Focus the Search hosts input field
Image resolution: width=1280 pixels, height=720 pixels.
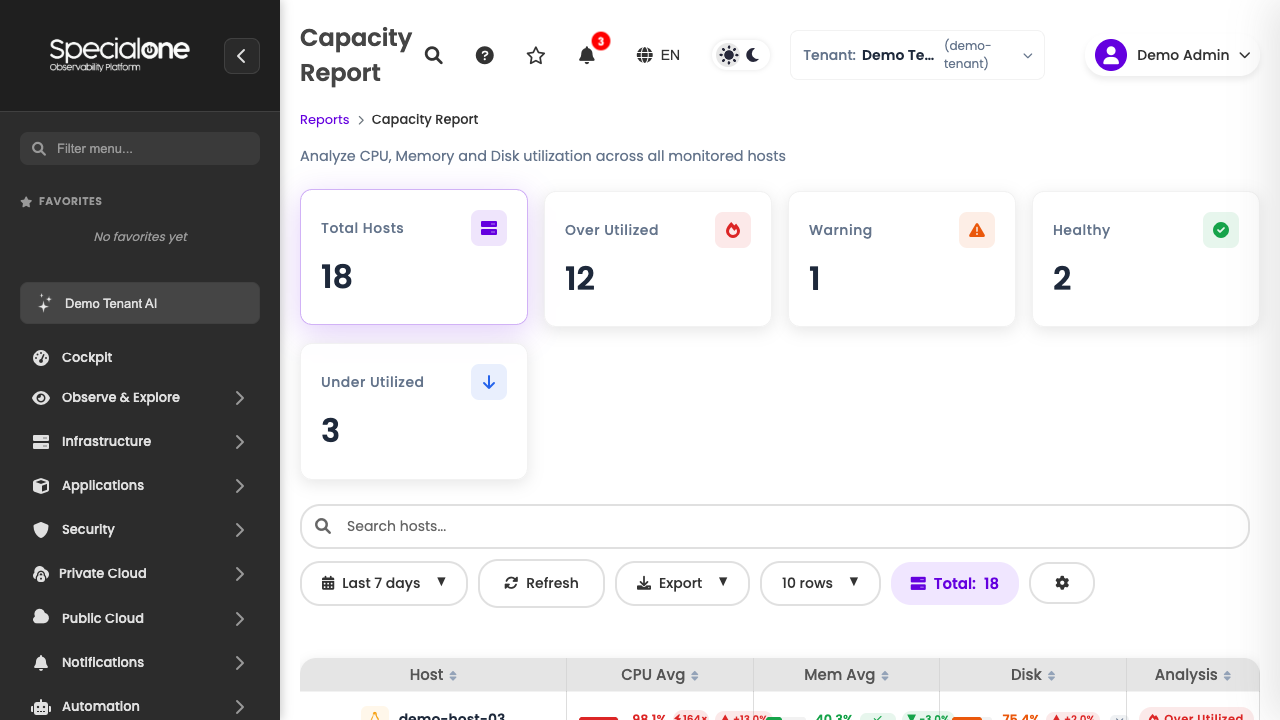pyautogui.click(x=775, y=526)
